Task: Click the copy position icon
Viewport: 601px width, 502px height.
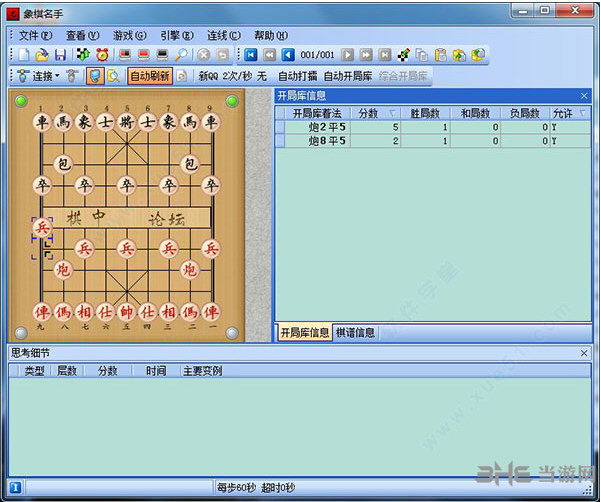Action: [x=422, y=55]
